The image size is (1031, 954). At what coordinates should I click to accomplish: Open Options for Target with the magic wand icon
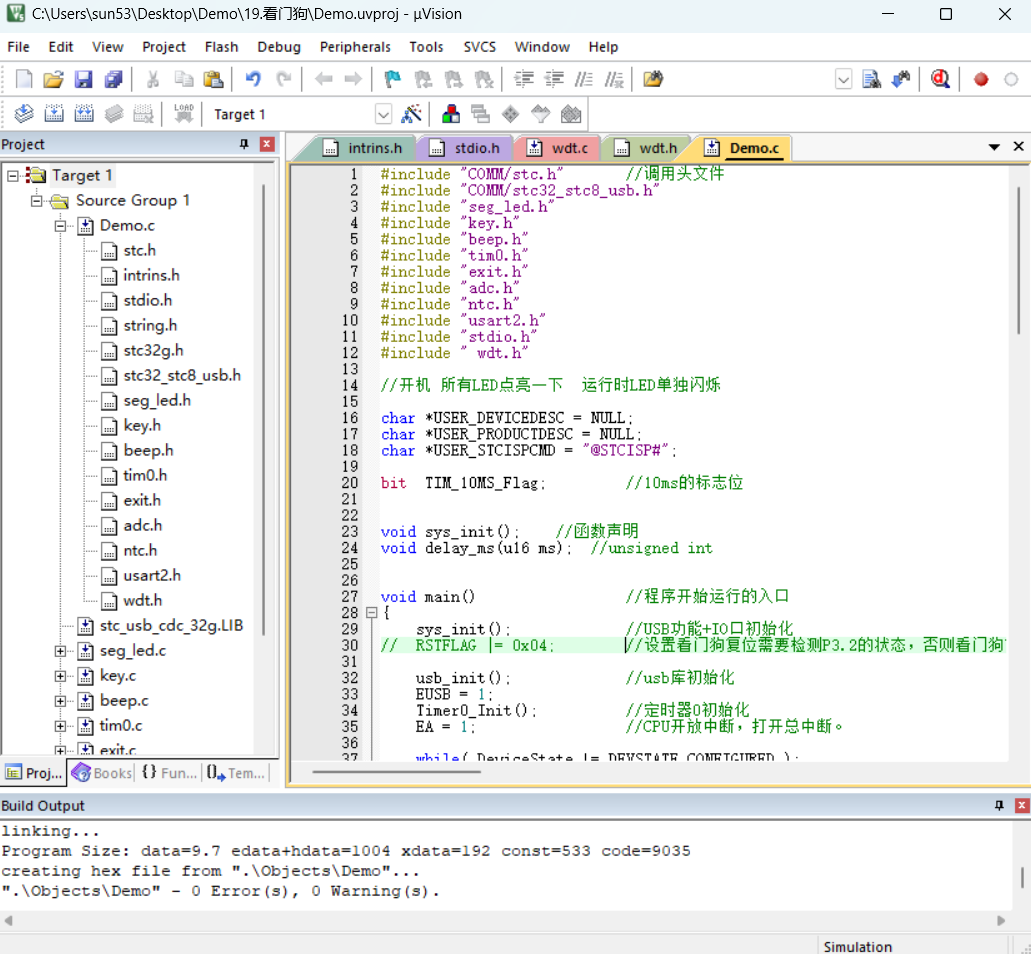pos(412,114)
